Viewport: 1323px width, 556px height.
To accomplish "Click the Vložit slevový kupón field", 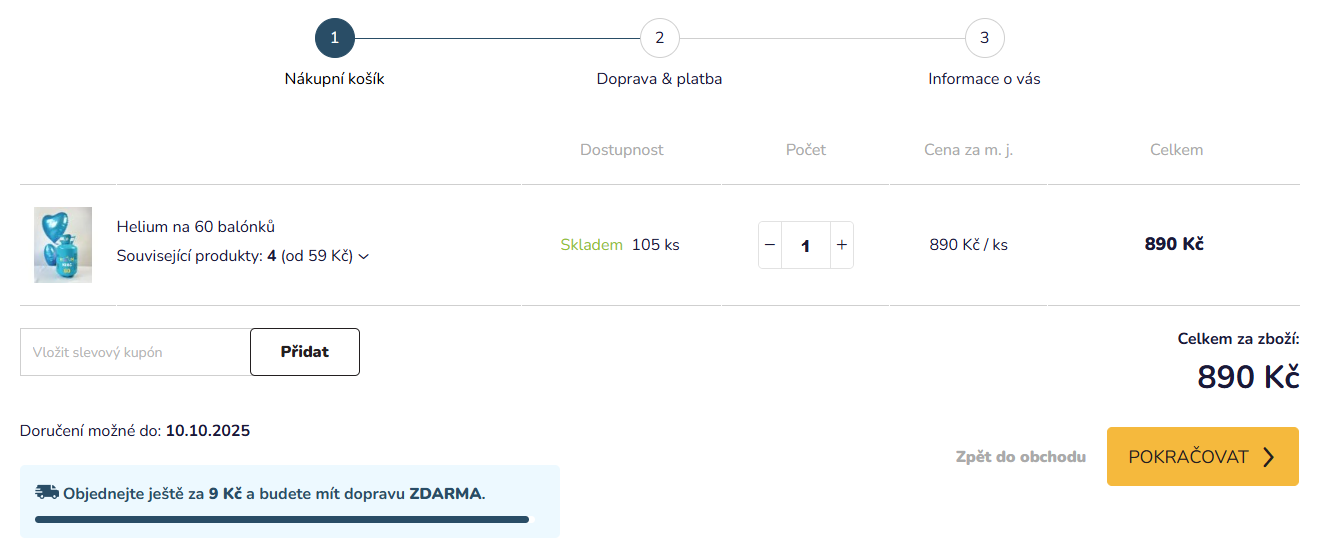I will [135, 352].
